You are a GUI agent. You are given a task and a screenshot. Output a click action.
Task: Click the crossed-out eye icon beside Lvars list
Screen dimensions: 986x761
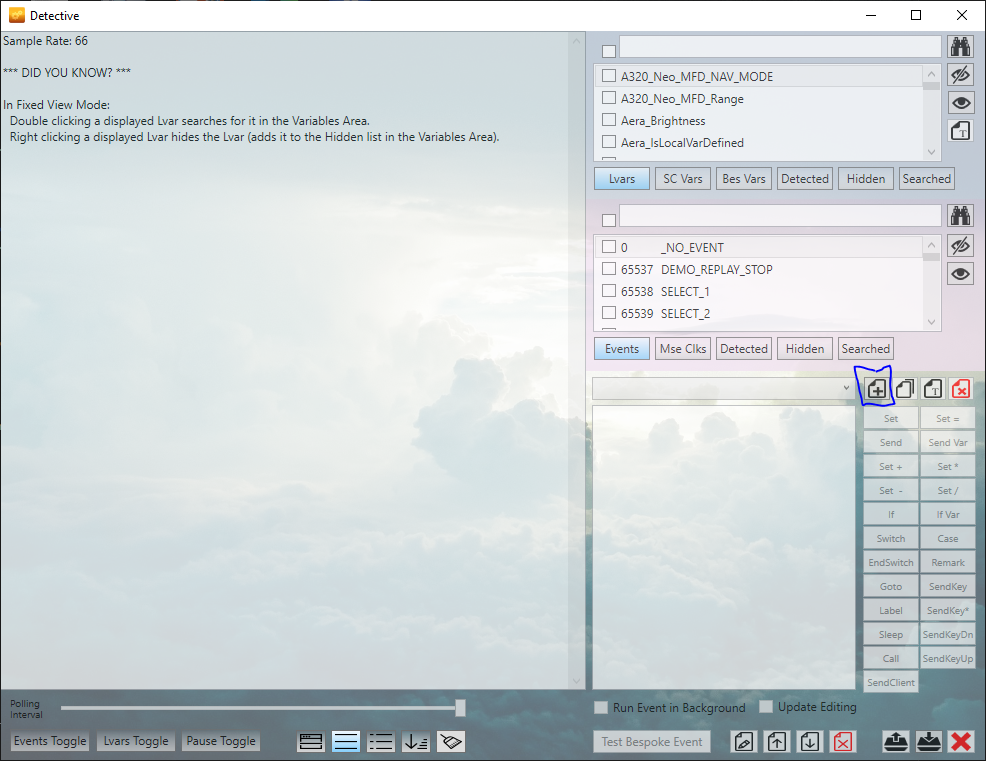pyautogui.click(x=960, y=74)
